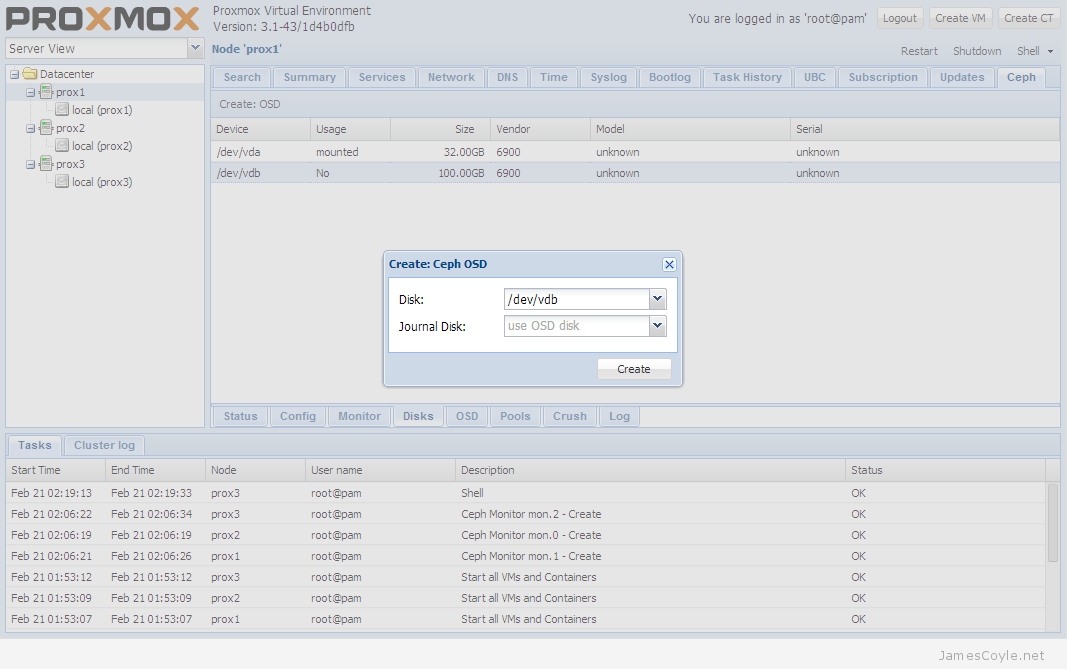
Task: Switch to Ceph Config sub-tab
Action: pos(298,417)
